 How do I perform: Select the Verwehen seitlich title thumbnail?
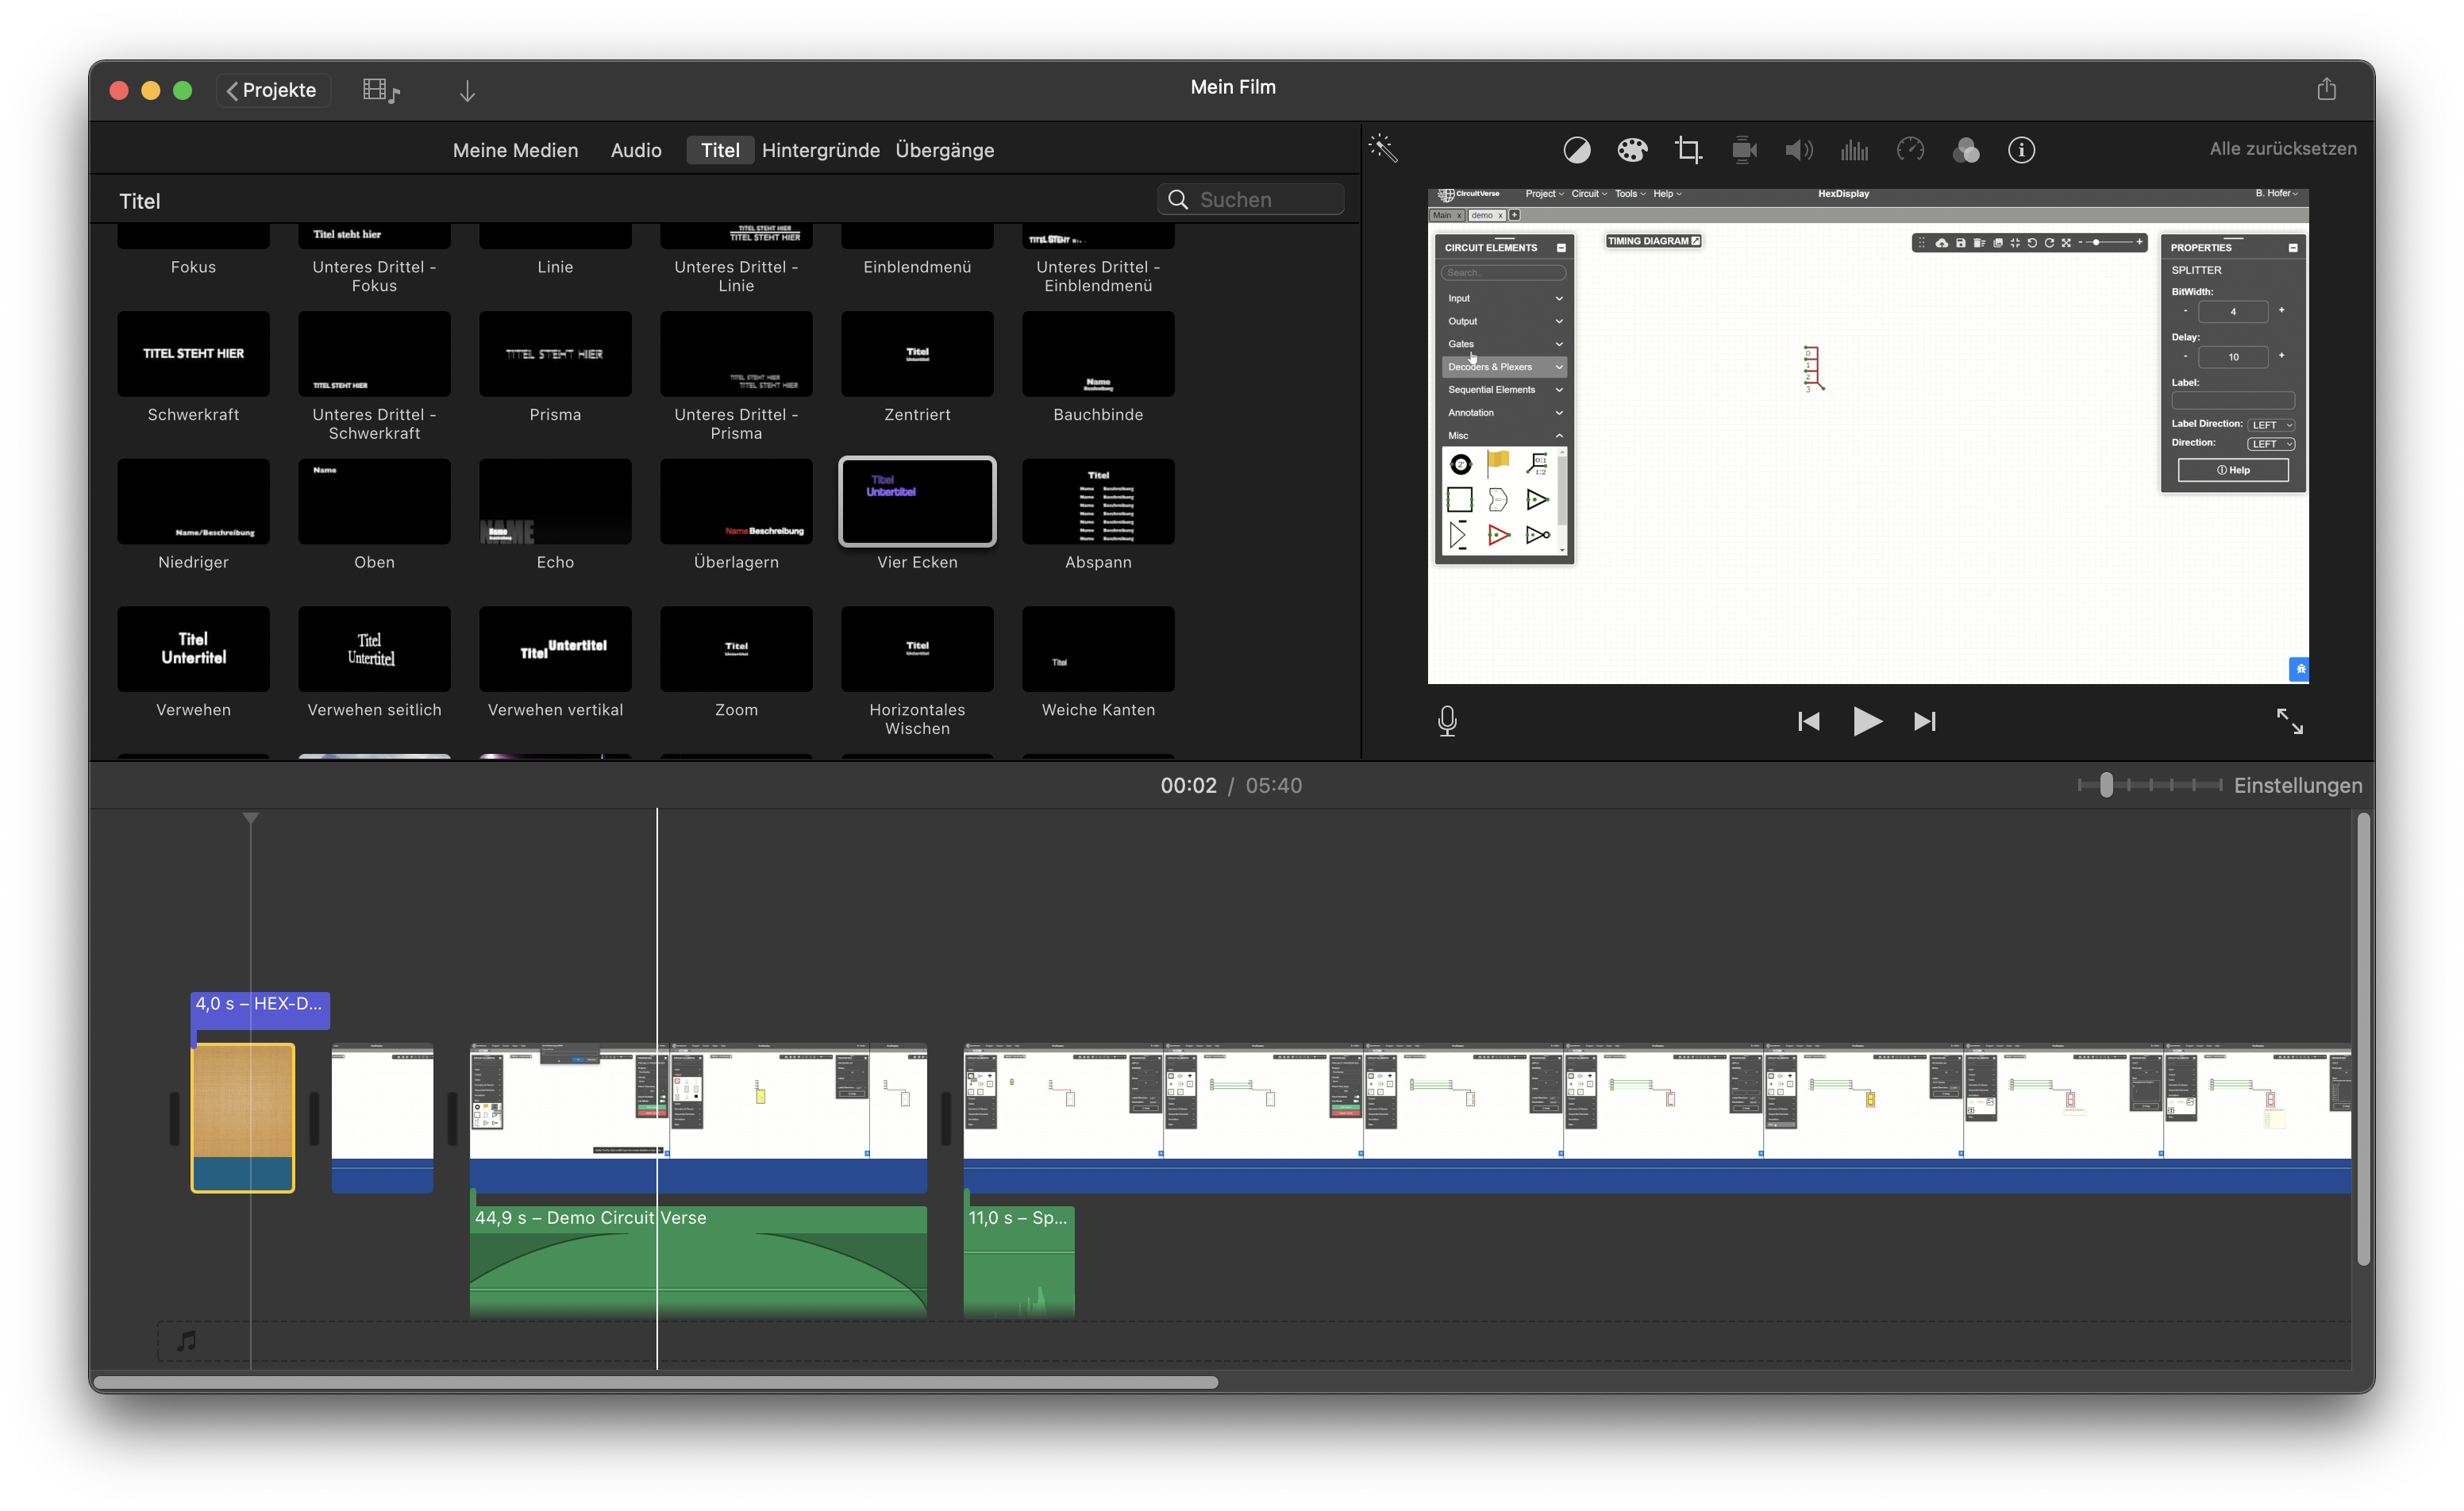pos(374,649)
